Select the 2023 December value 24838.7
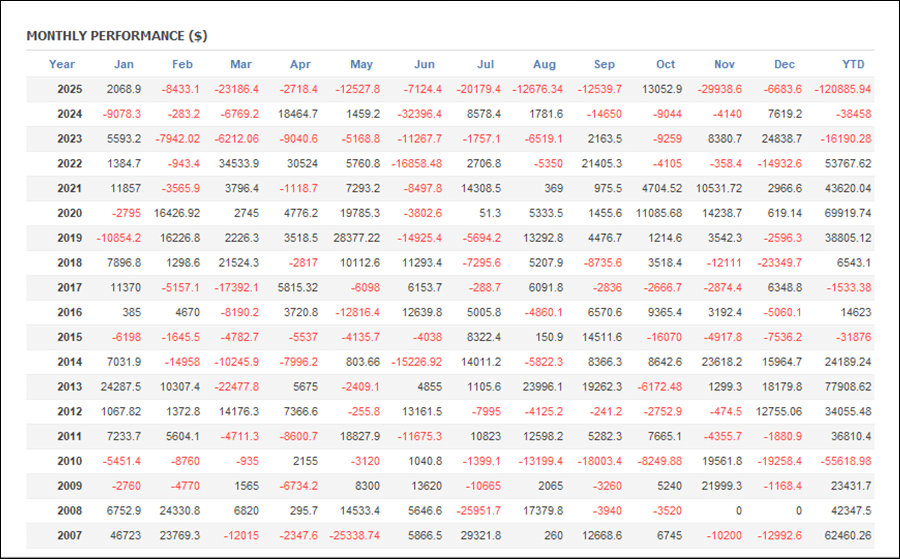The height and width of the screenshot is (559, 900). tap(780, 139)
